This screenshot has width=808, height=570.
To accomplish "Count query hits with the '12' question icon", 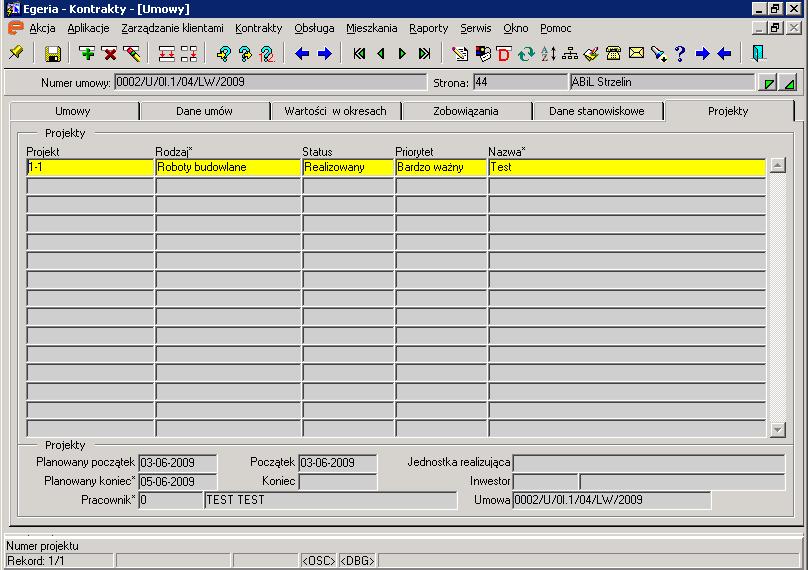I will 267,54.
